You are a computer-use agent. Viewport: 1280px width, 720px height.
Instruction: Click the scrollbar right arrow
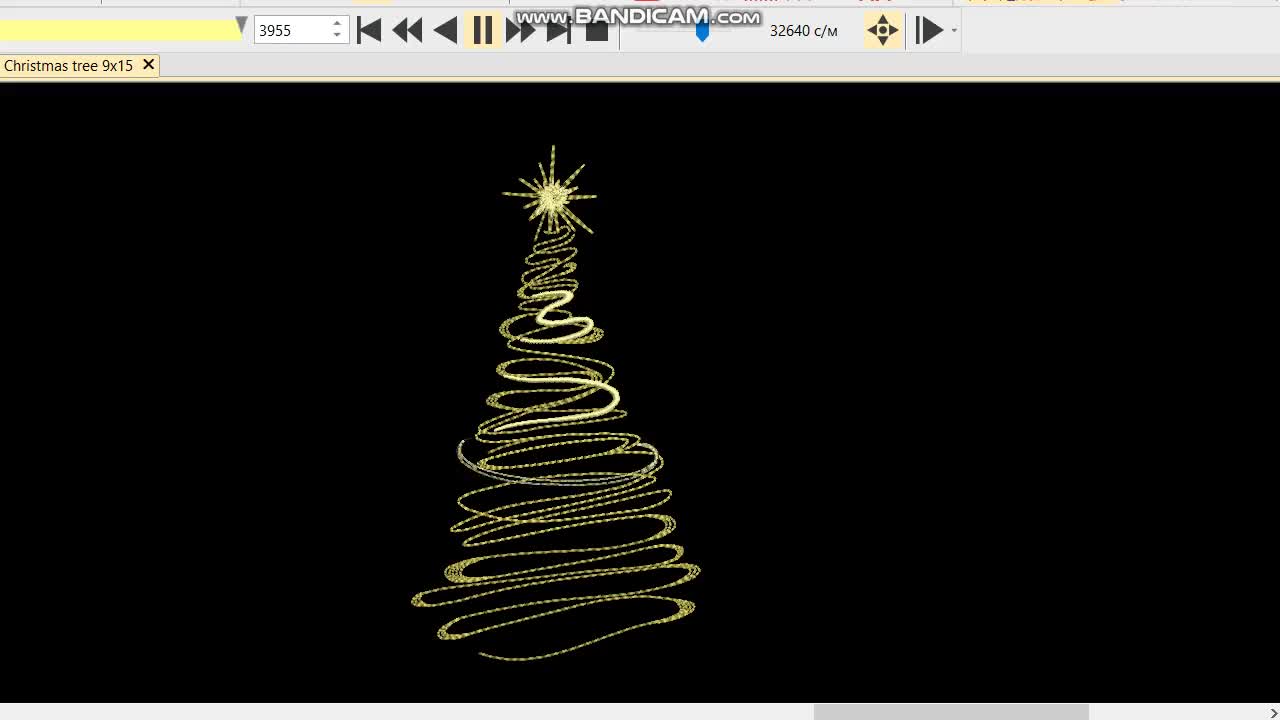1273,712
